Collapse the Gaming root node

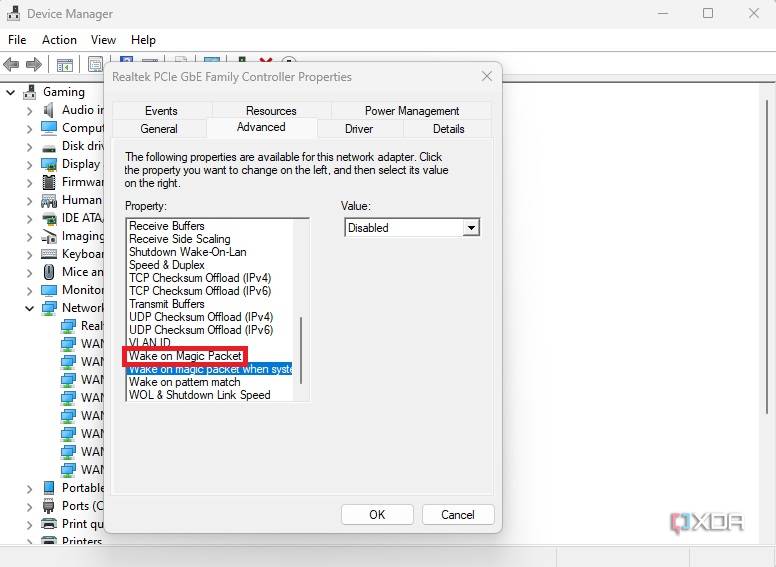coord(11,93)
